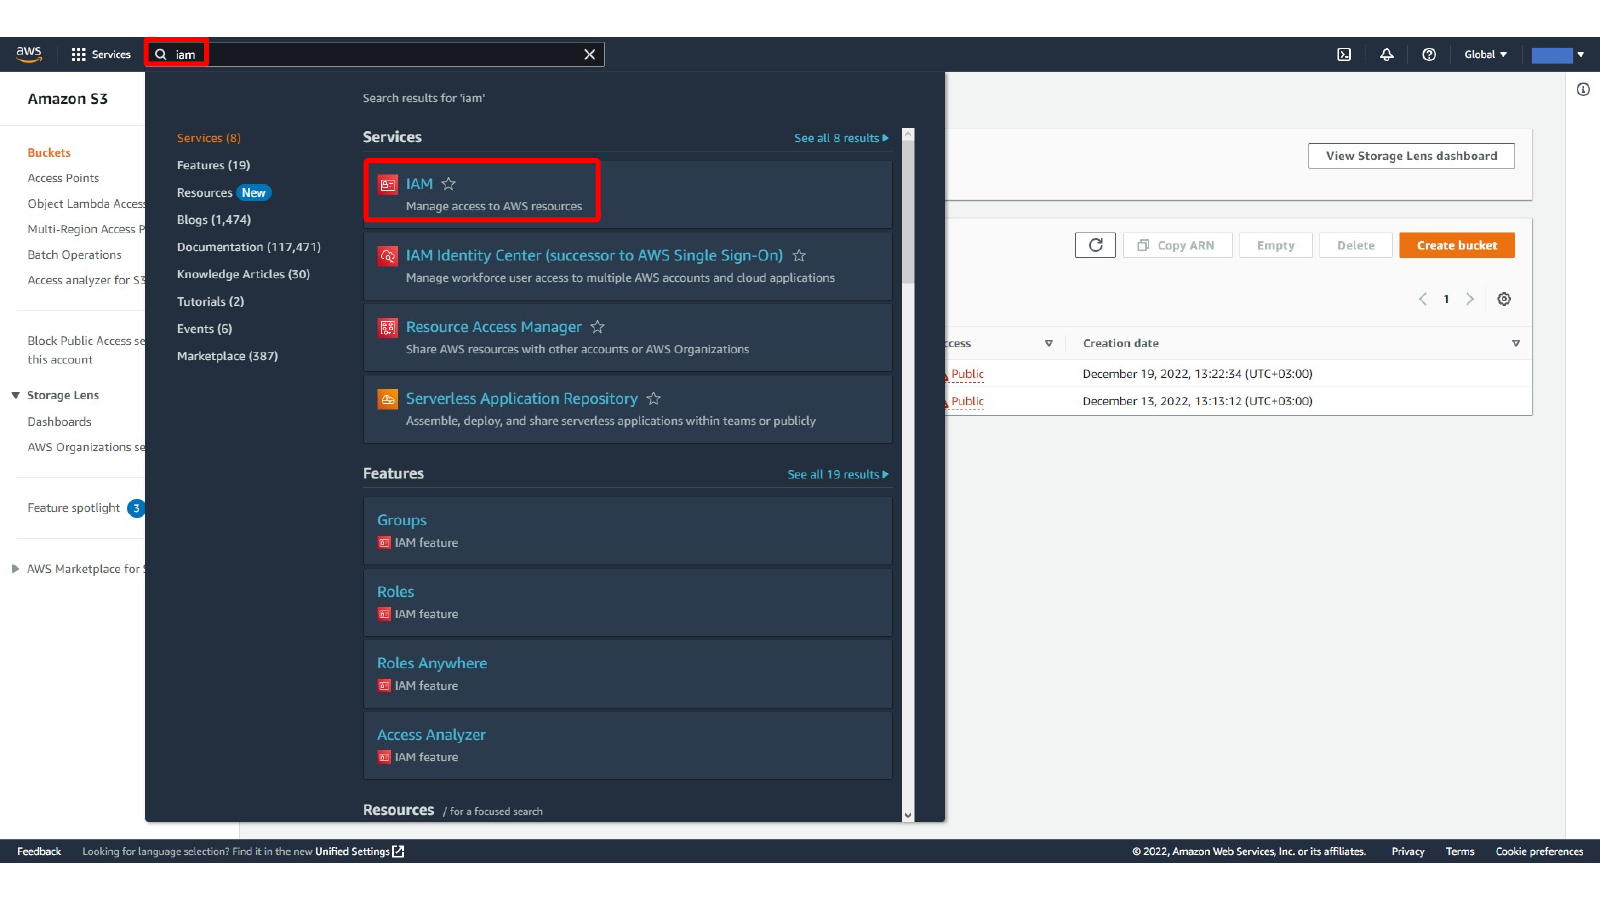This screenshot has width=1601, height=900.
Task: Open Feature spotlight in sidebar
Action: [74, 508]
